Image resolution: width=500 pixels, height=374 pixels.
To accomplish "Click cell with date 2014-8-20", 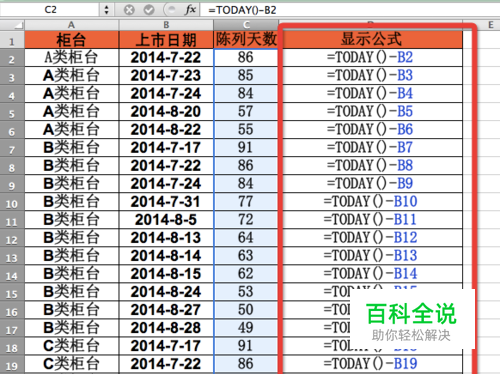I will (166, 112).
